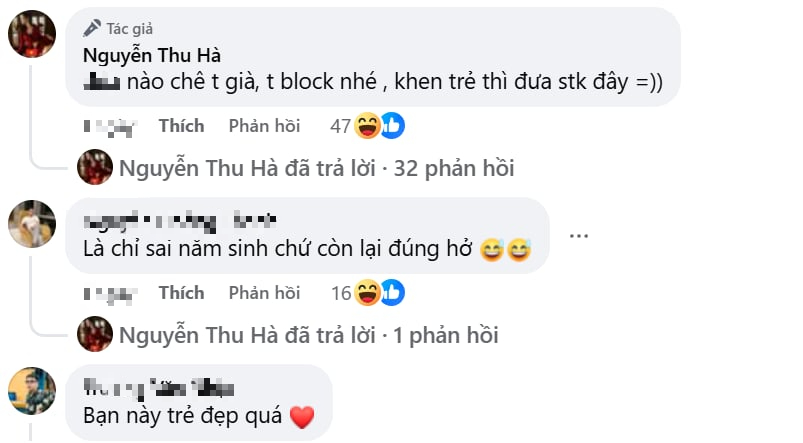The height and width of the screenshot is (443, 803).
Task: Click the laughing reaction on first comment
Action: 369,126
